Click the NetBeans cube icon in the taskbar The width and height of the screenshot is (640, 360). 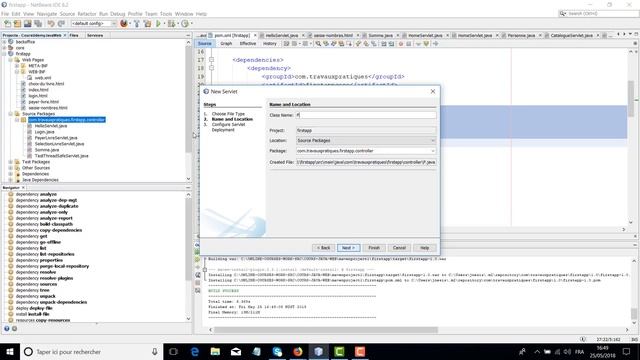point(319,351)
